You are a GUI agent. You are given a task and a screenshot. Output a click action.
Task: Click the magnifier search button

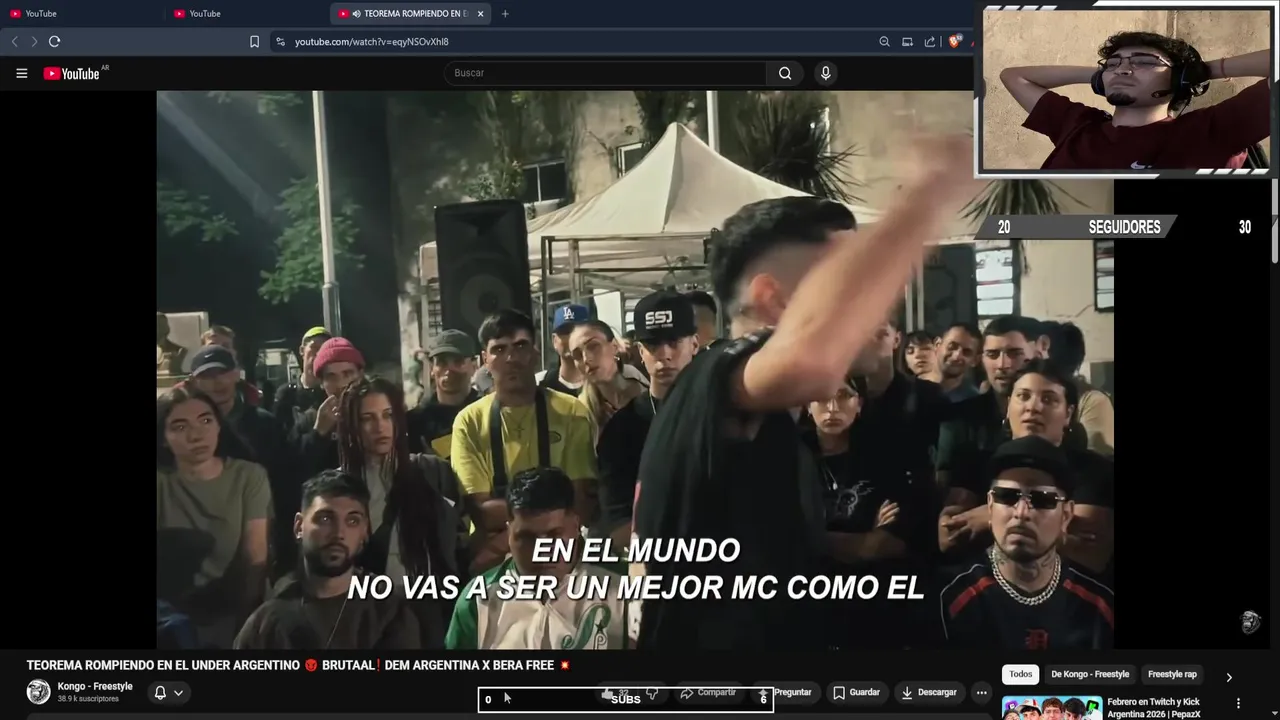click(785, 73)
